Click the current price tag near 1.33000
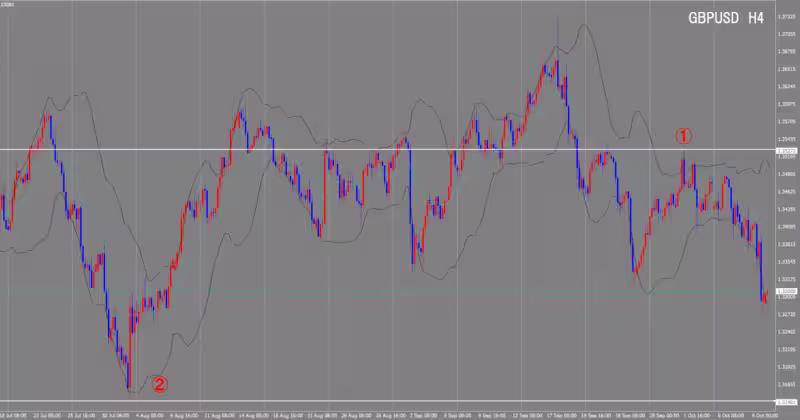Screen dimensions: 800x420 (x=785, y=291)
